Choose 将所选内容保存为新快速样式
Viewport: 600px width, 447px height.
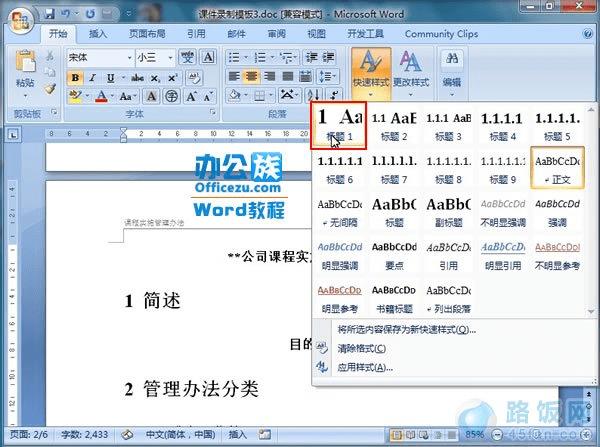pyautogui.click(x=407, y=330)
